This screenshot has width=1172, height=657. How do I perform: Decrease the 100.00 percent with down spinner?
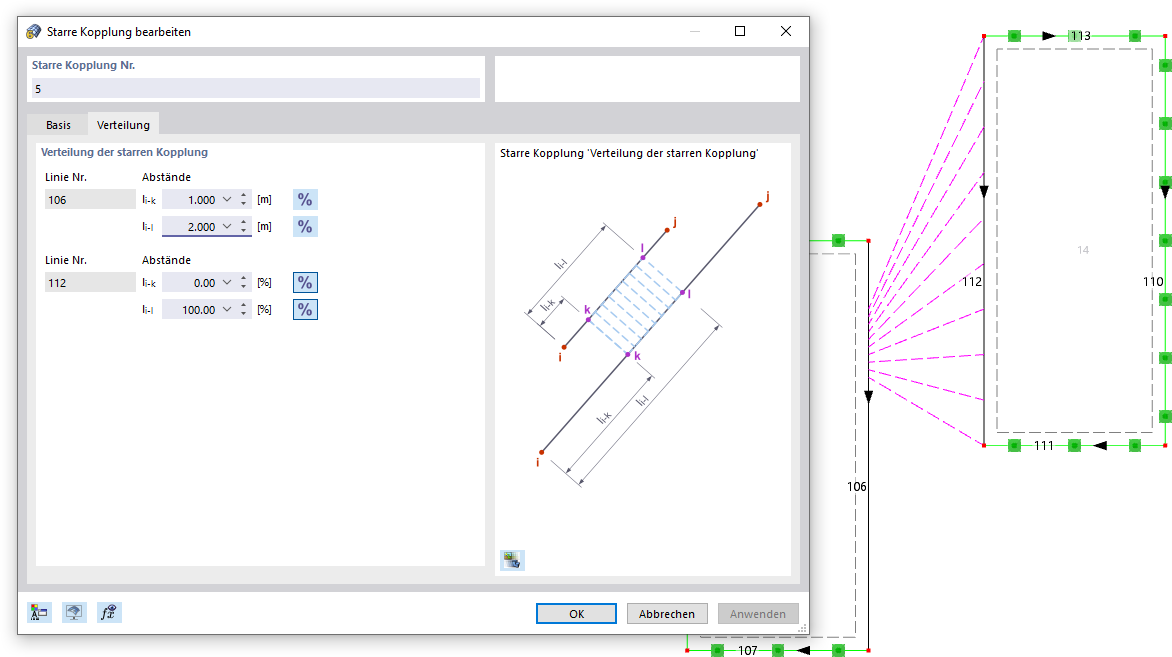pyautogui.click(x=244, y=313)
